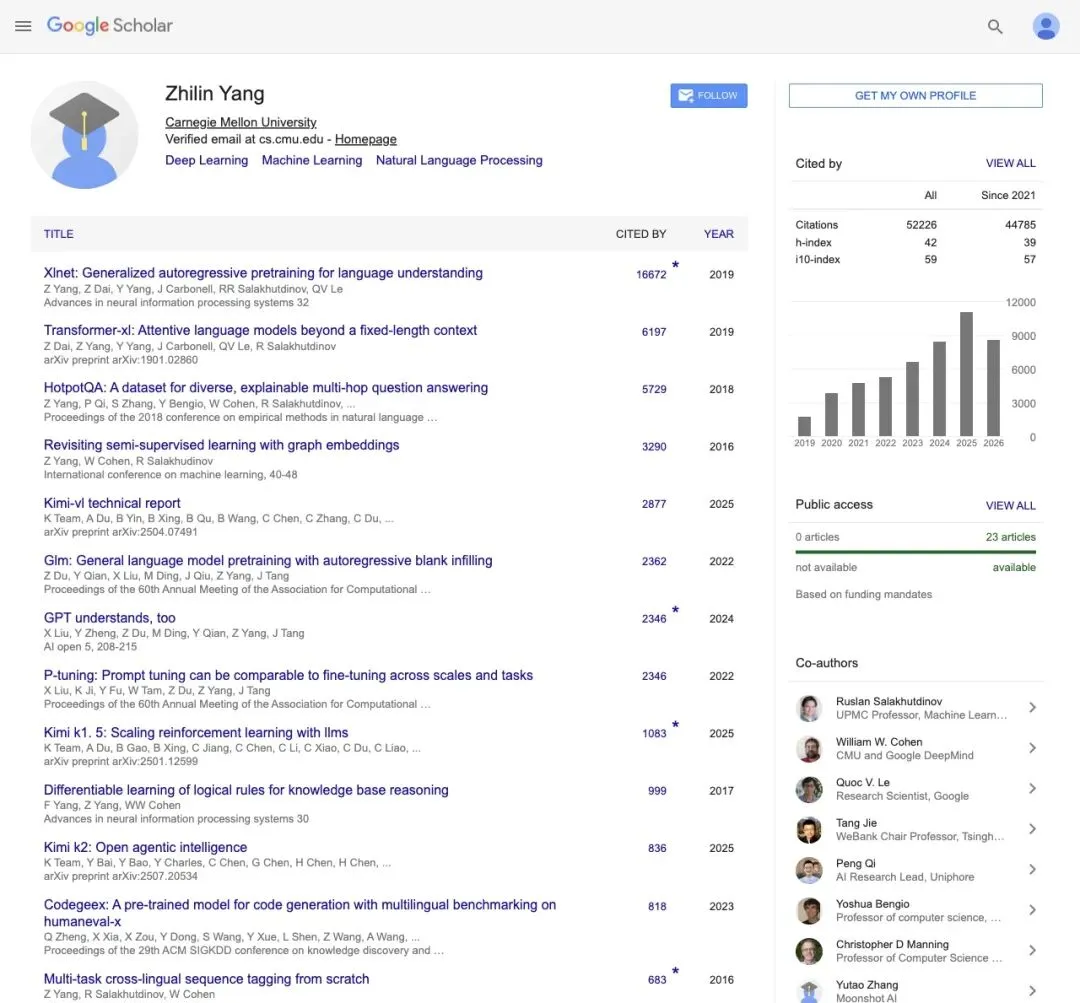
Task: Open co-author Ruslan Salakhutdinov's profile
Action: [x=889, y=701]
